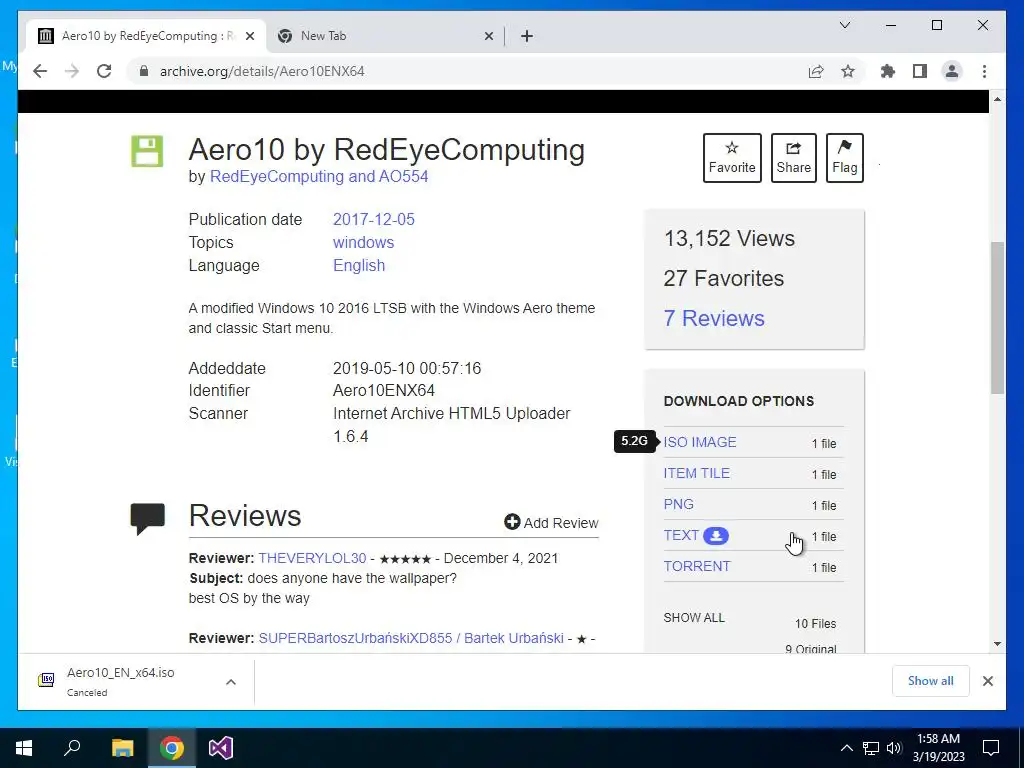Show hidden tray icons chevron
Viewport: 1024px width, 768px height.
(846, 748)
